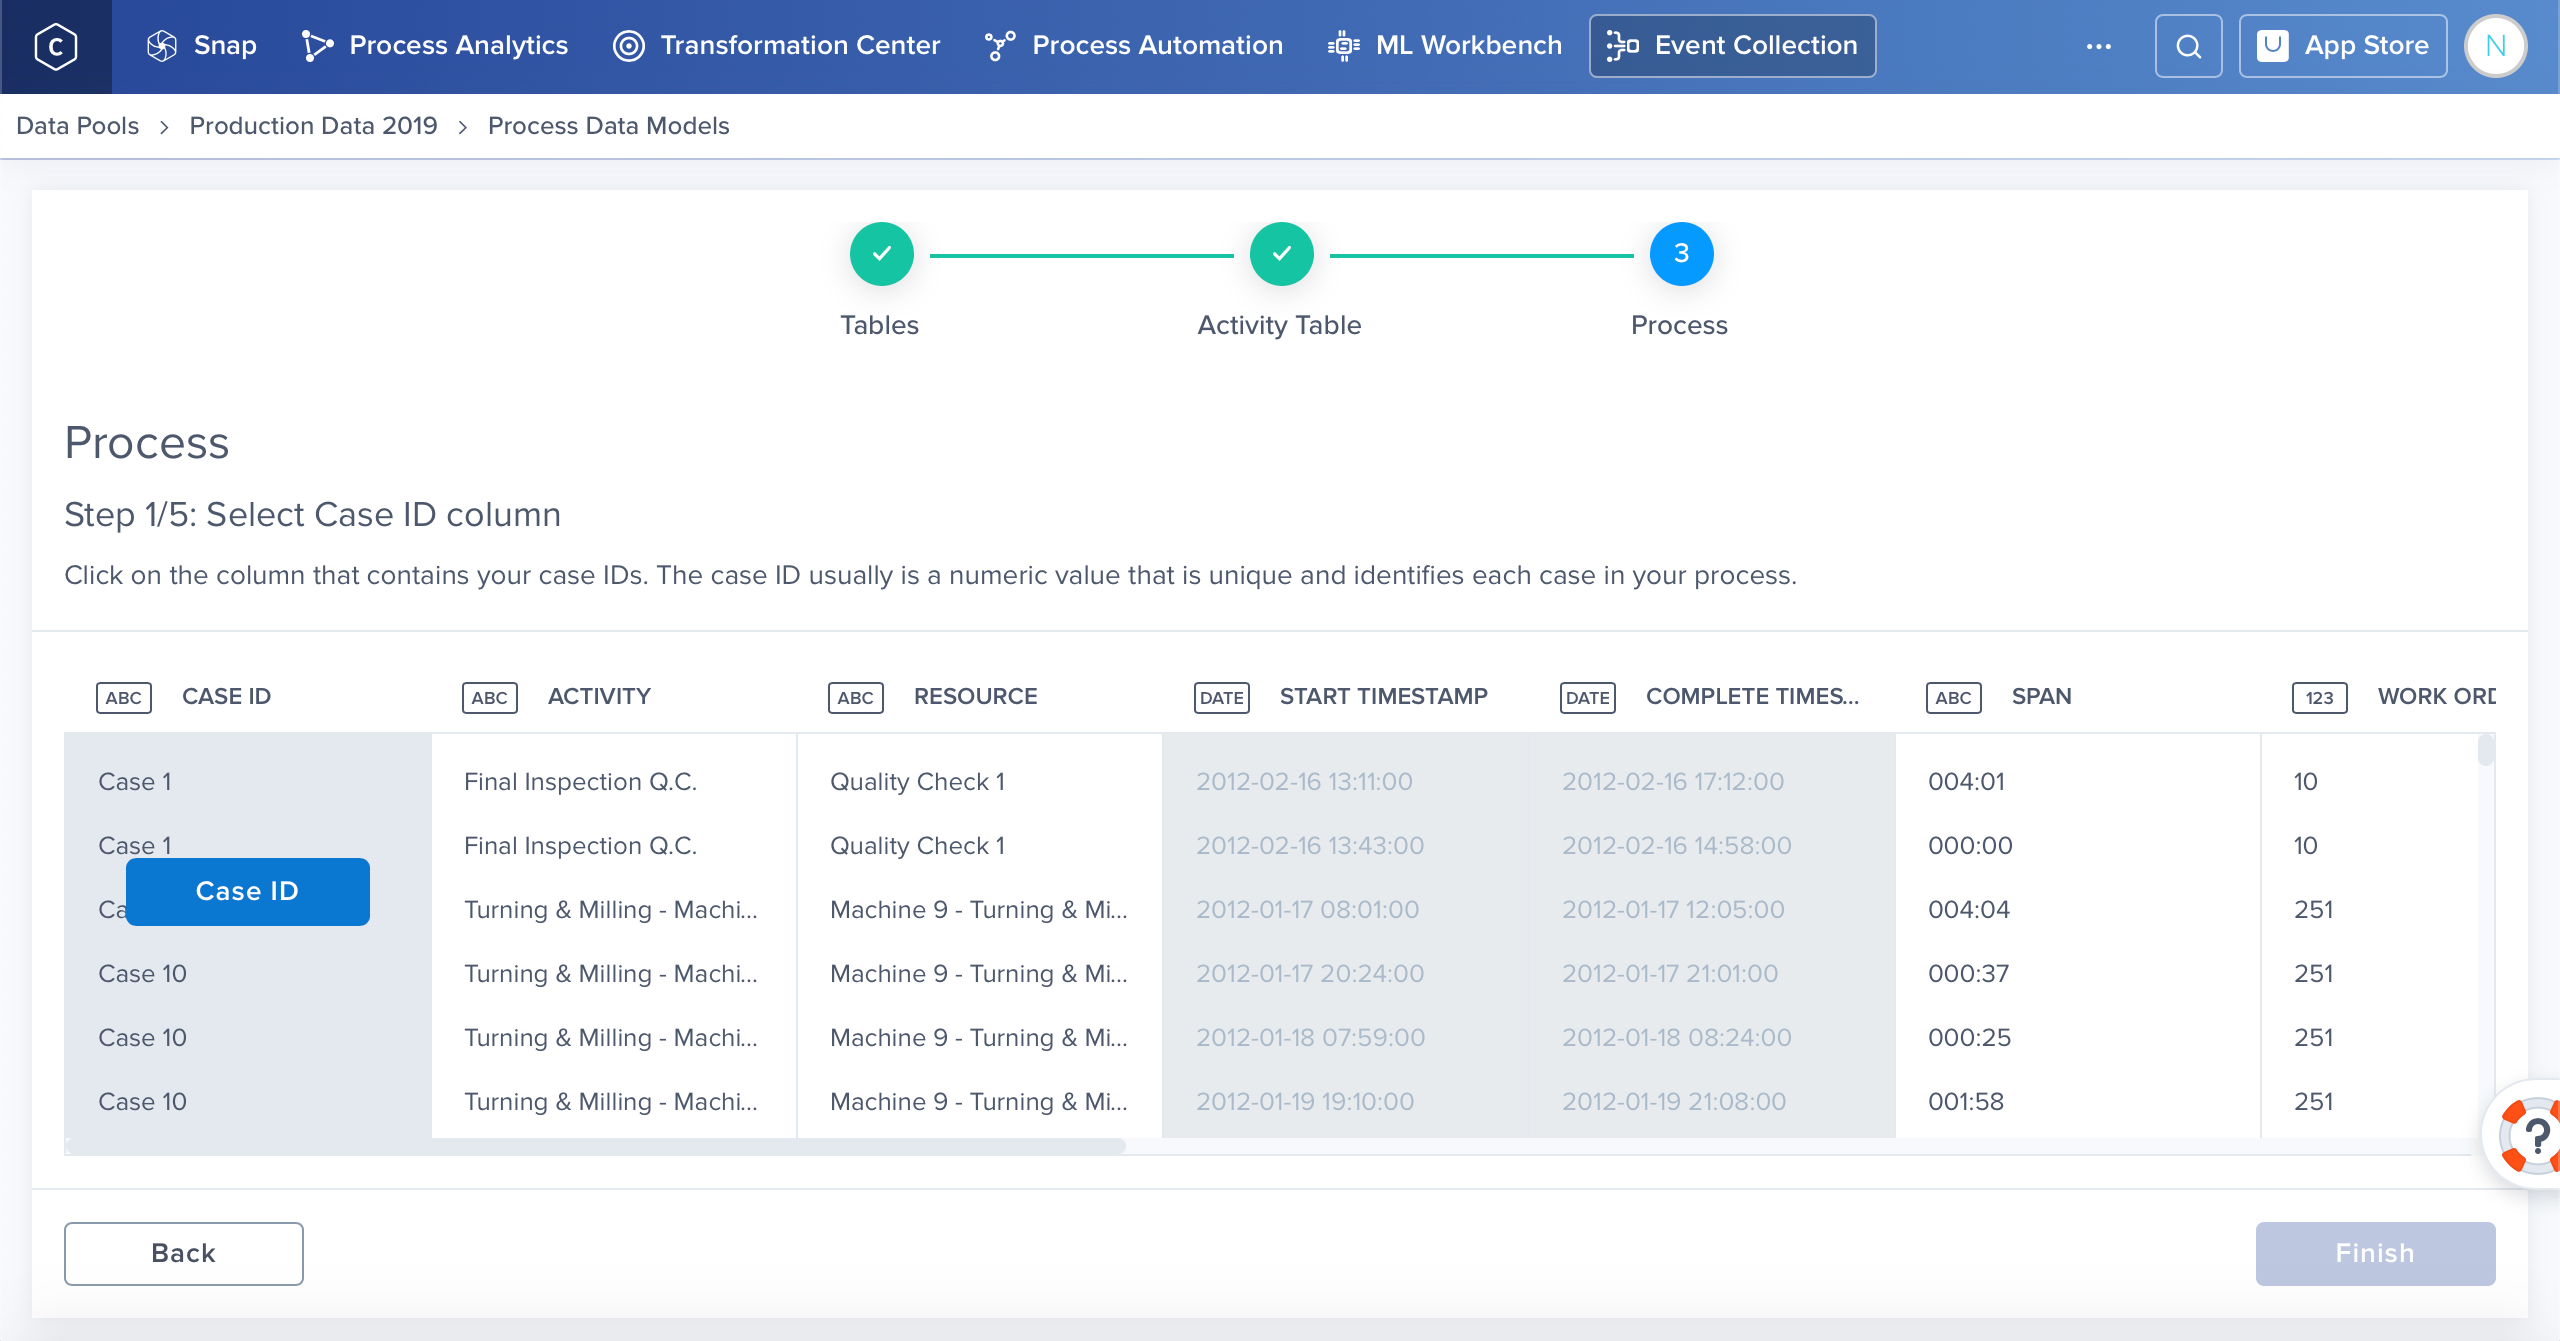Return to the Tables step
The image size is (2560, 1341).
pos(879,254)
